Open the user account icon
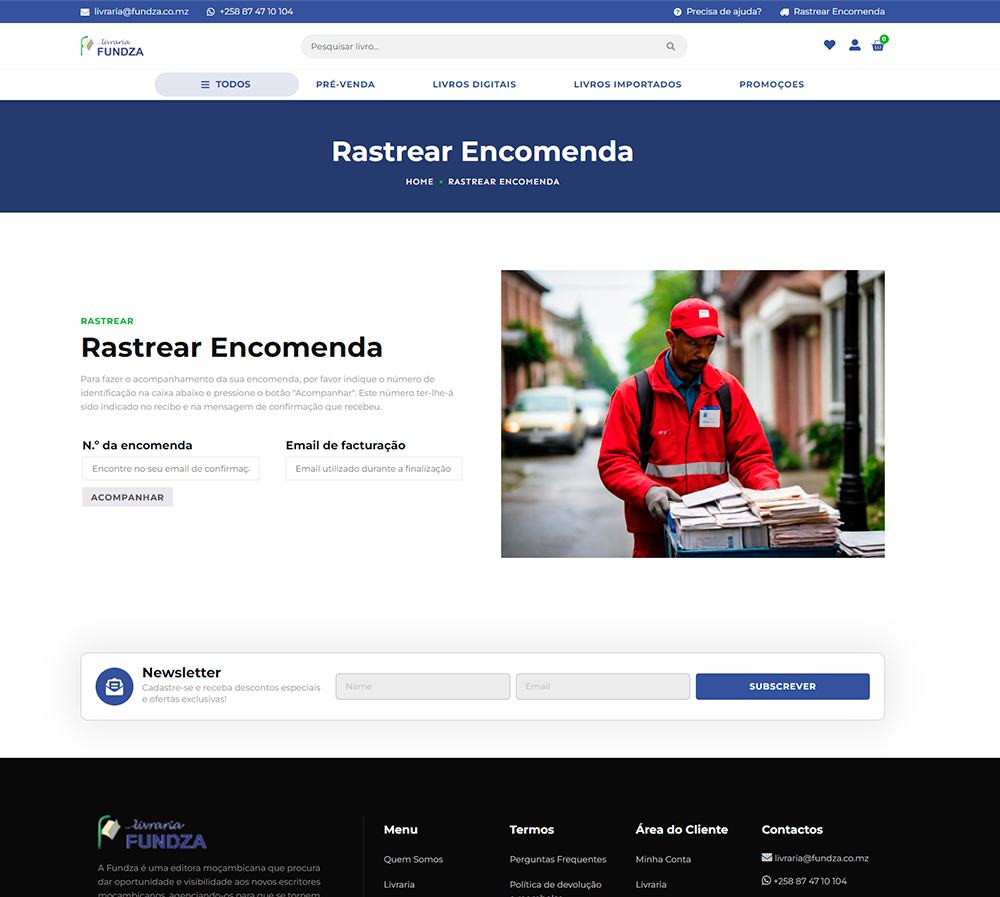 pyautogui.click(x=854, y=45)
